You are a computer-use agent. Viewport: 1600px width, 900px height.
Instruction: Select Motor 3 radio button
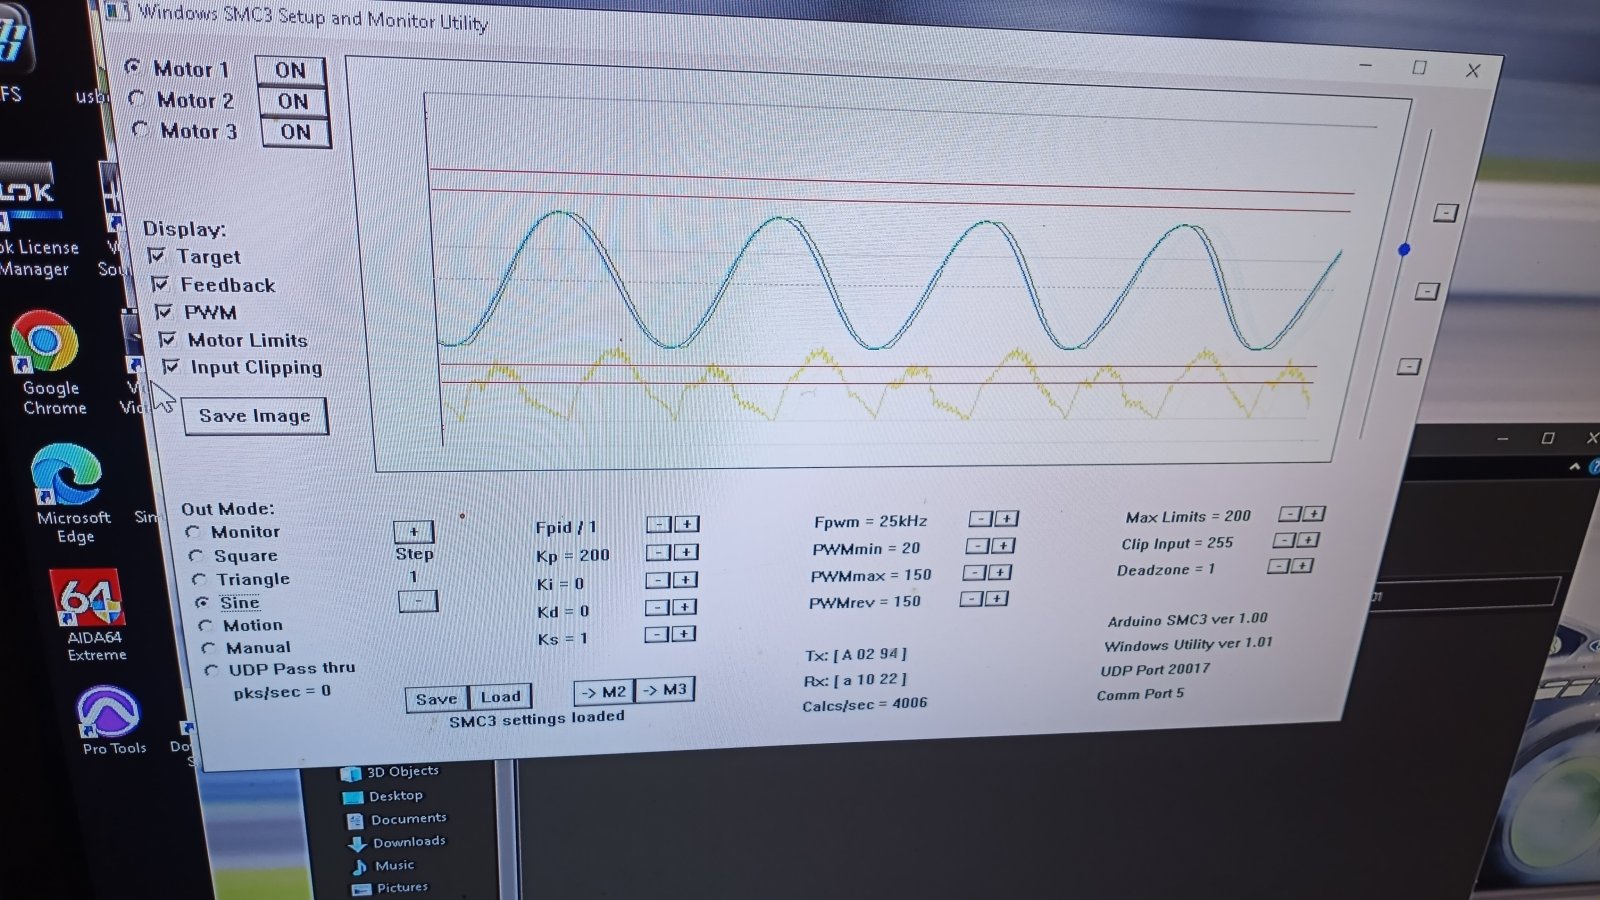139,129
